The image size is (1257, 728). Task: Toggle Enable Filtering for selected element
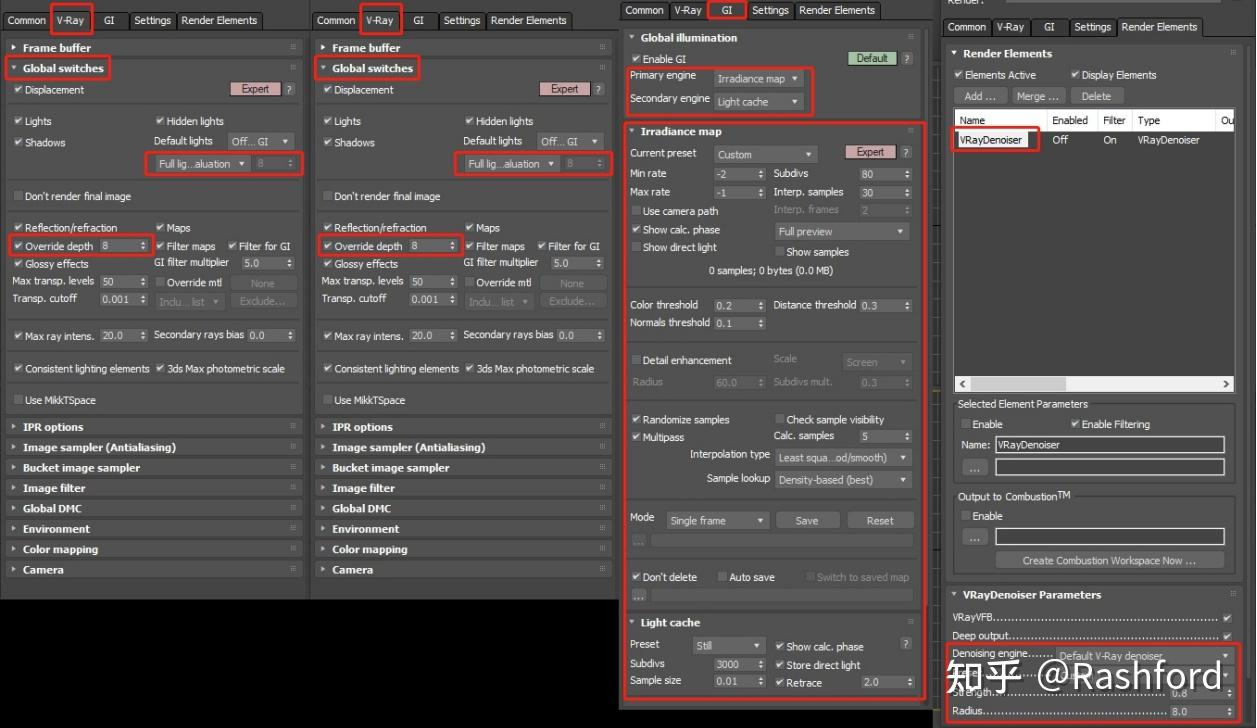click(x=1075, y=424)
